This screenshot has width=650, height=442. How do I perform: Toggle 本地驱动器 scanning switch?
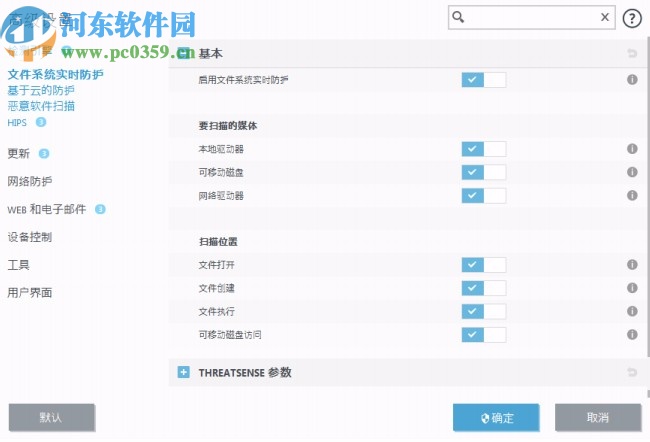484,149
